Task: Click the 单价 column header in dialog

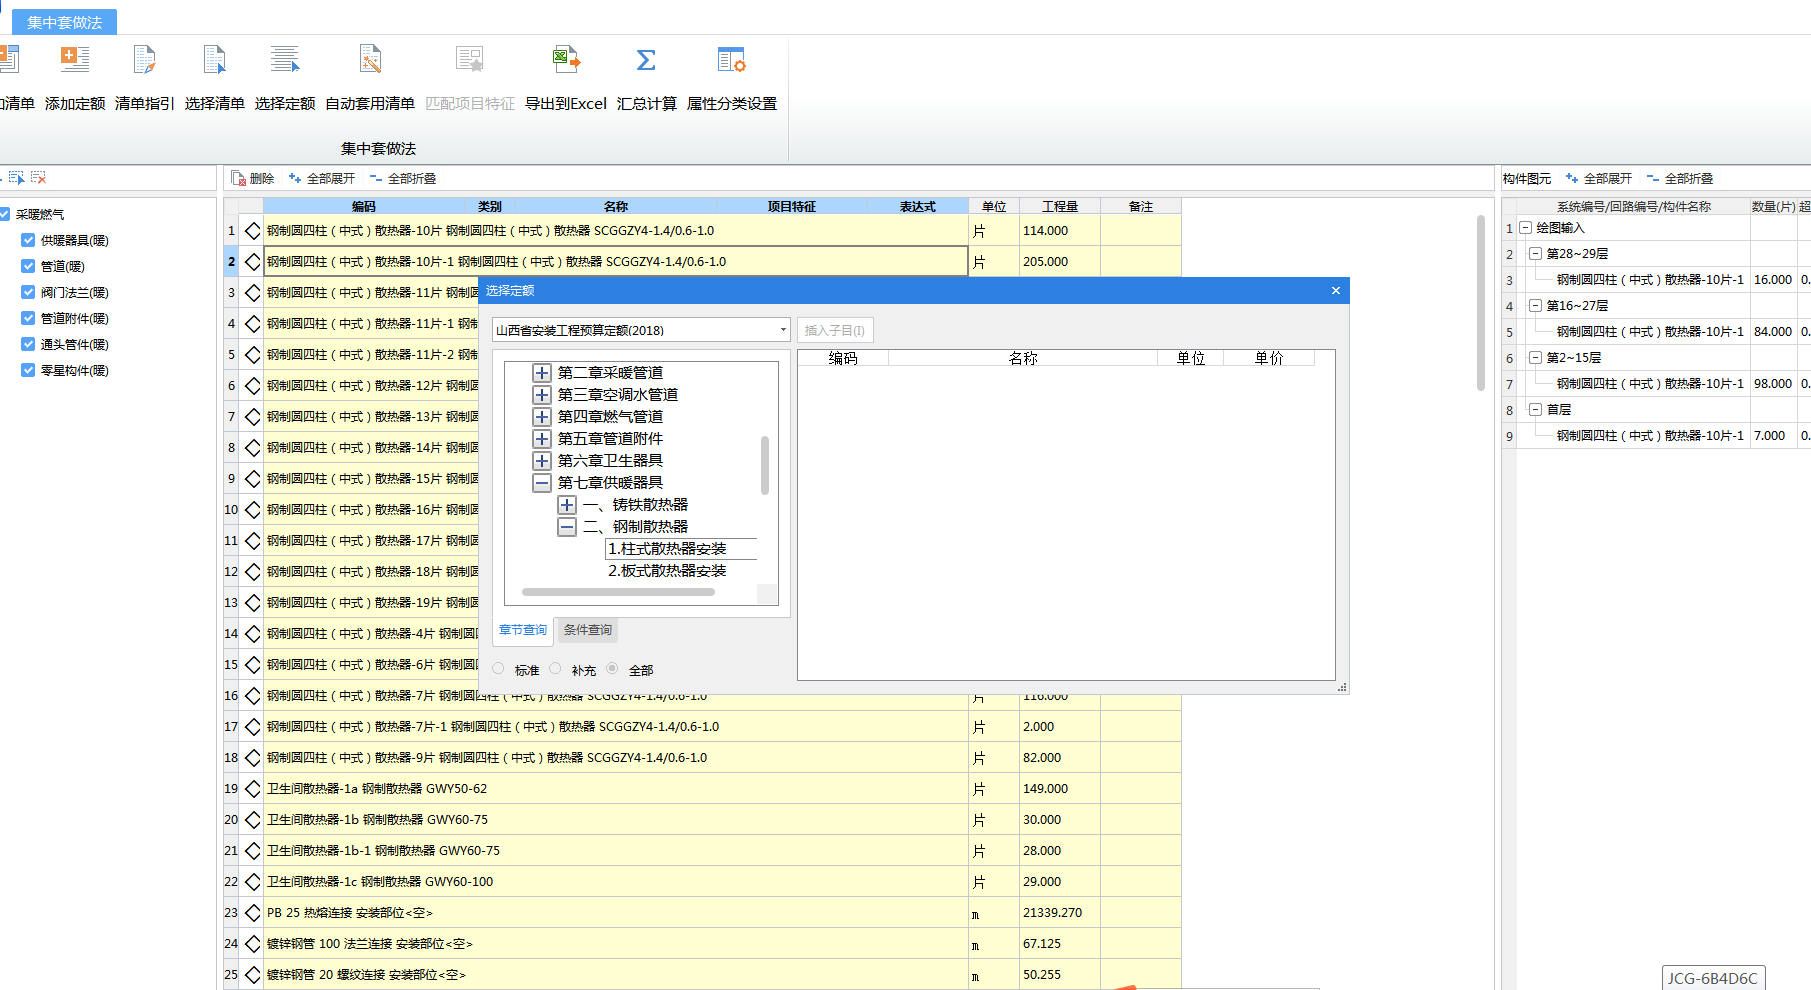Action: coord(1269,358)
